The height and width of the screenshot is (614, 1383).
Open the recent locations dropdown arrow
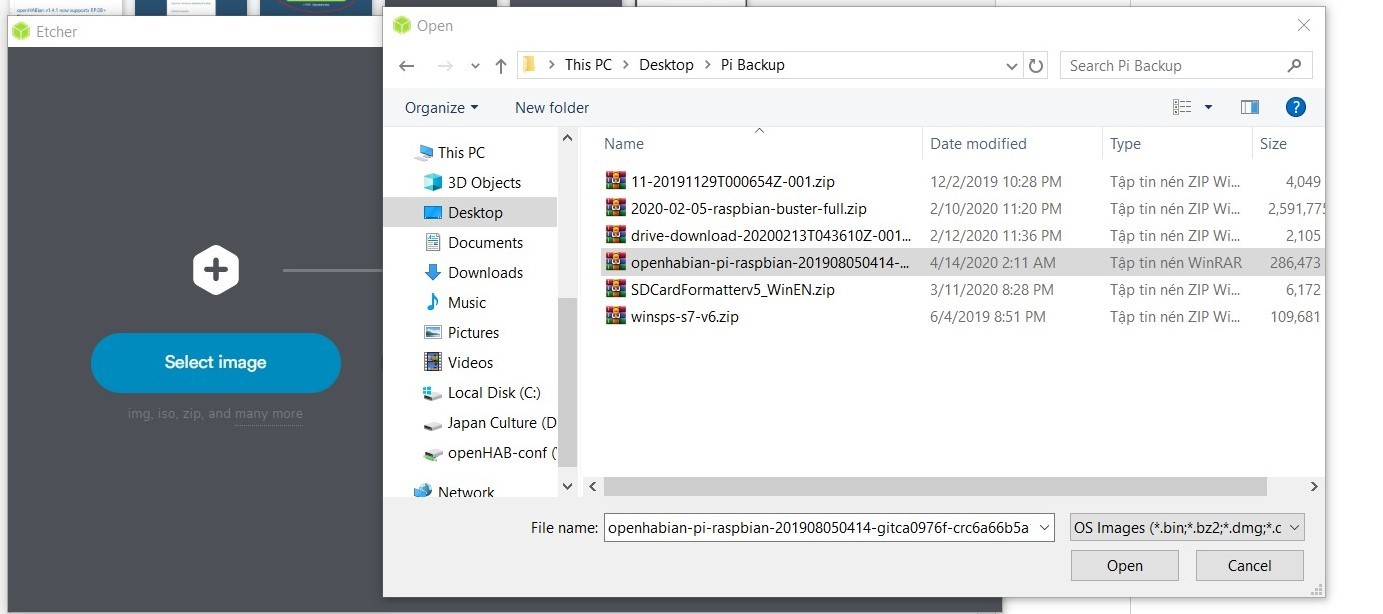(475, 67)
